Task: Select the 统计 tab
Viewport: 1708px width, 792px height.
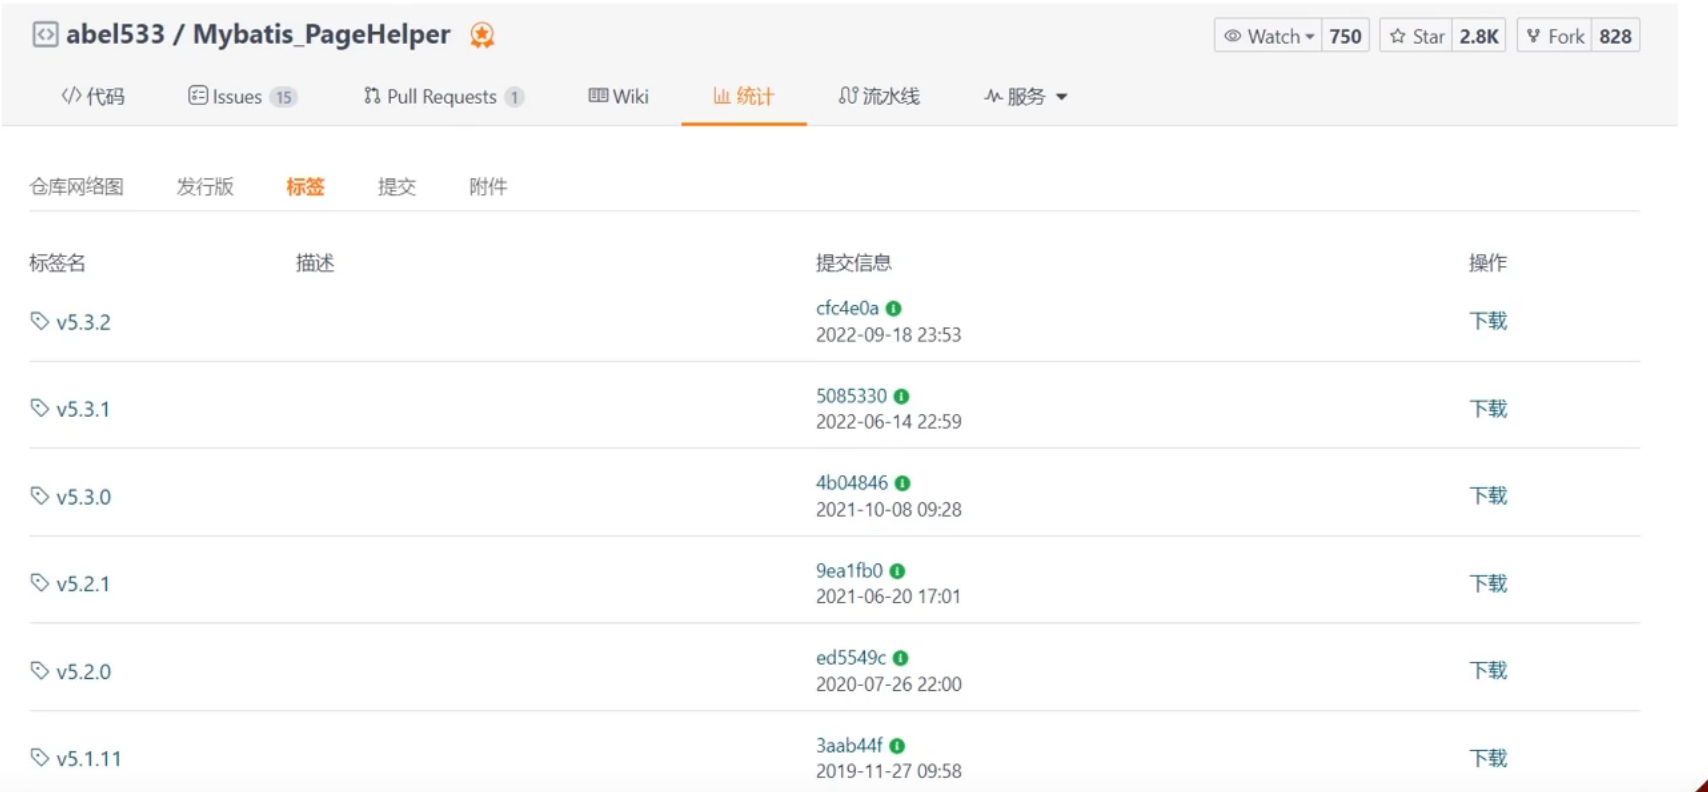Action: point(743,96)
